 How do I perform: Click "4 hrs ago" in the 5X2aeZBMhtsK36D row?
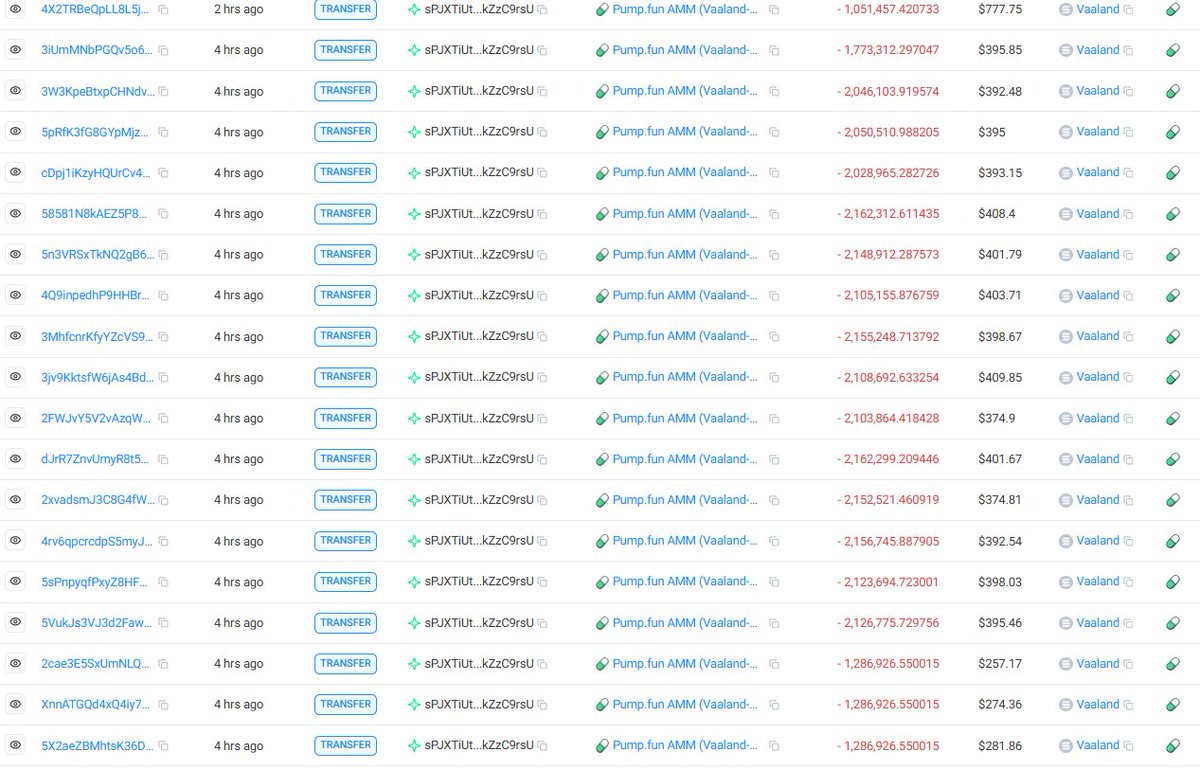[x=239, y=746]
